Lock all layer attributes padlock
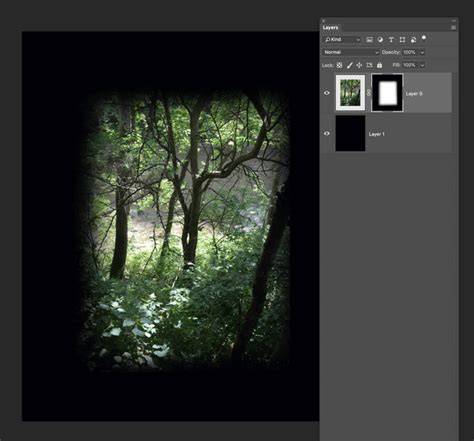The height and width of the screenshot is (441, 474). (379, 65)
